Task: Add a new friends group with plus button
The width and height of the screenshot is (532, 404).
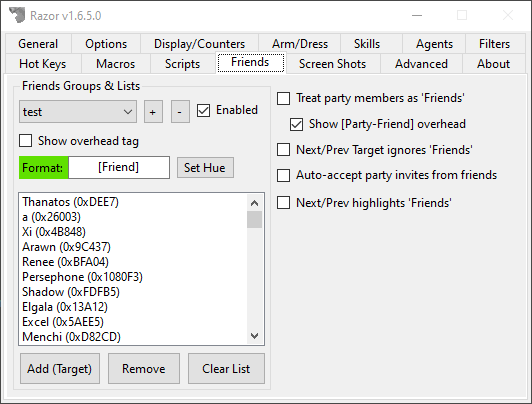Action: point(153,112)
